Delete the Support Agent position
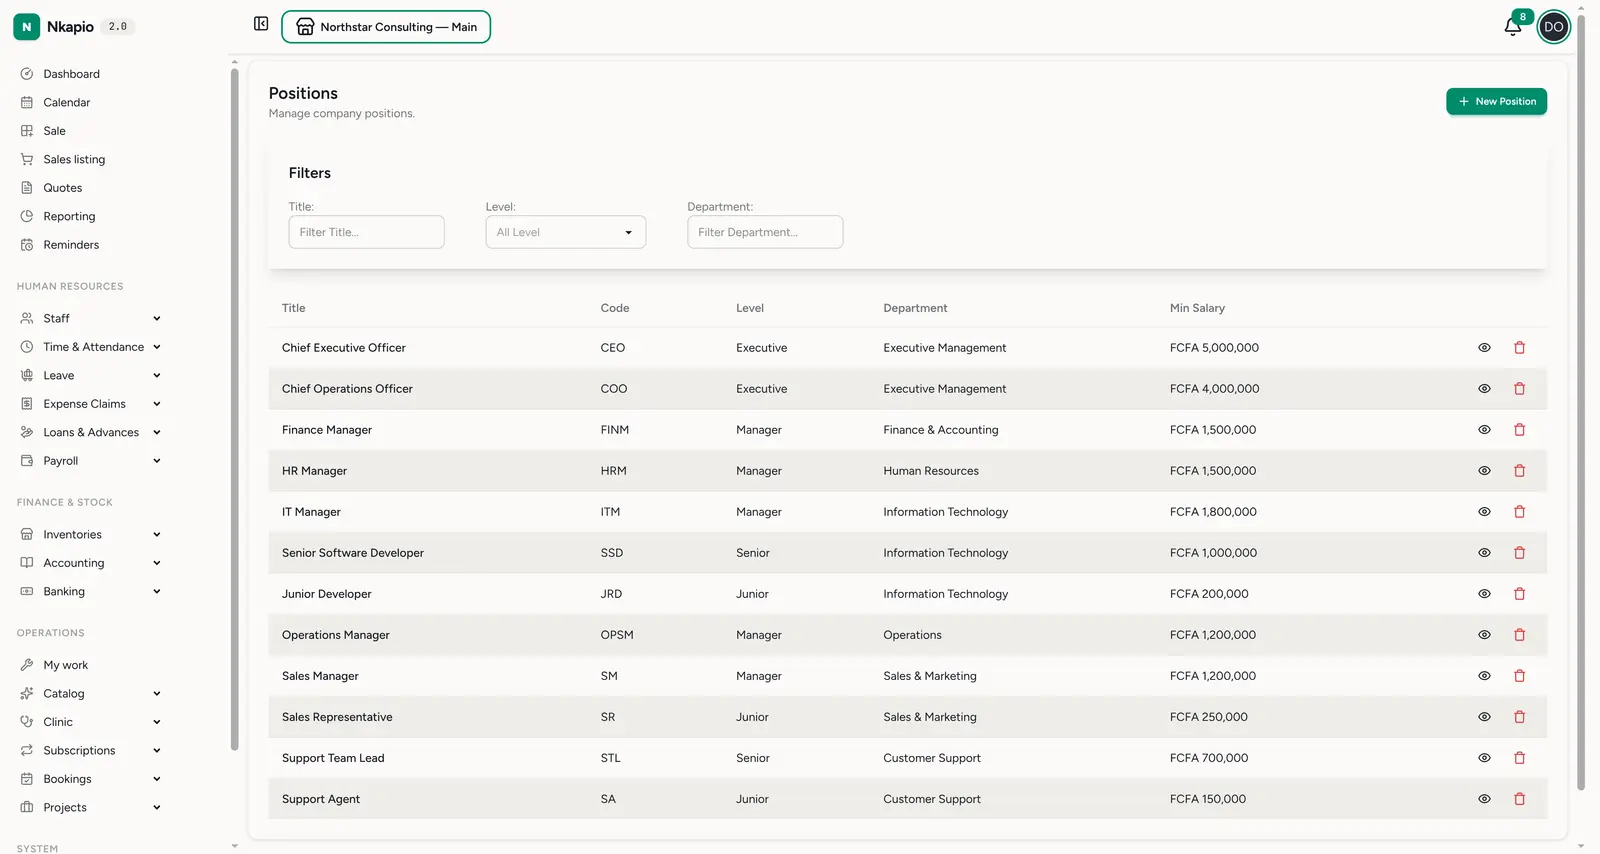1600x854 pixels. tap(1519, 799)
